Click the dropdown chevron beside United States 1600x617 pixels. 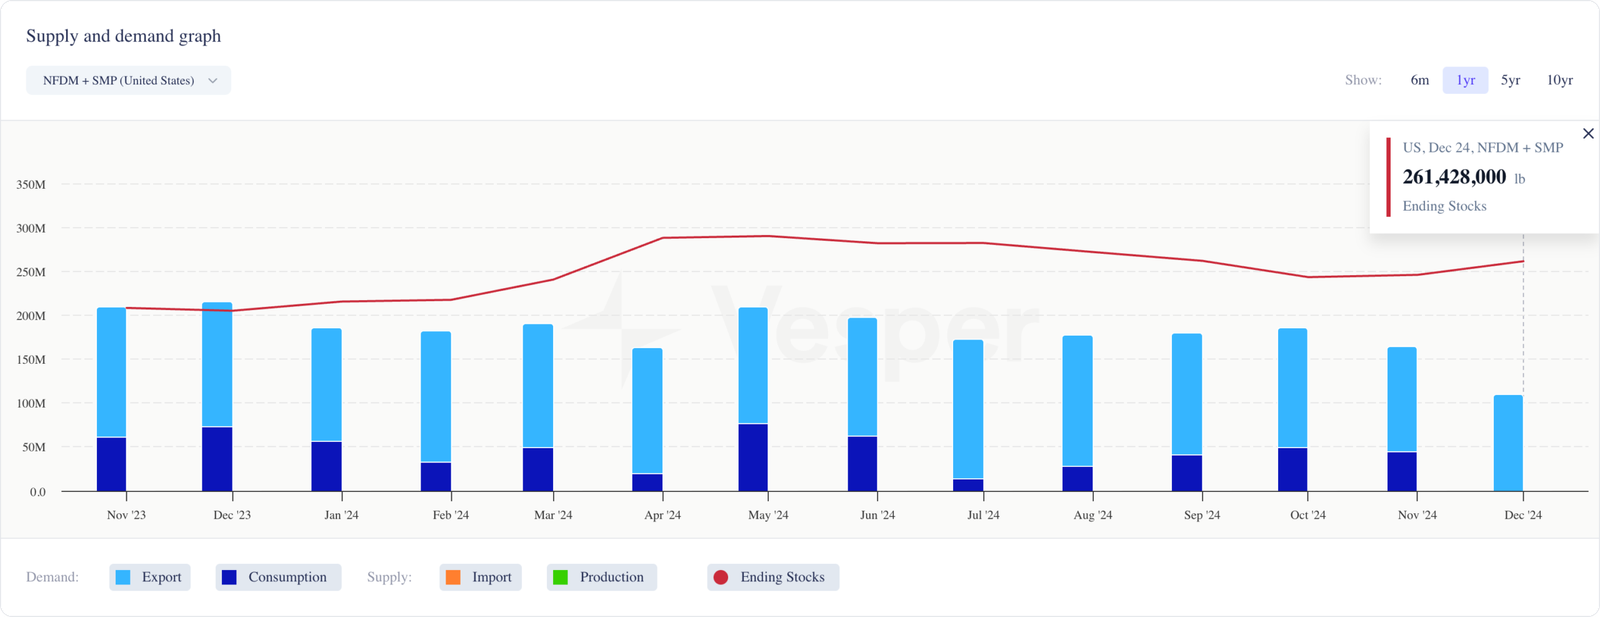[x=213, y=81]
